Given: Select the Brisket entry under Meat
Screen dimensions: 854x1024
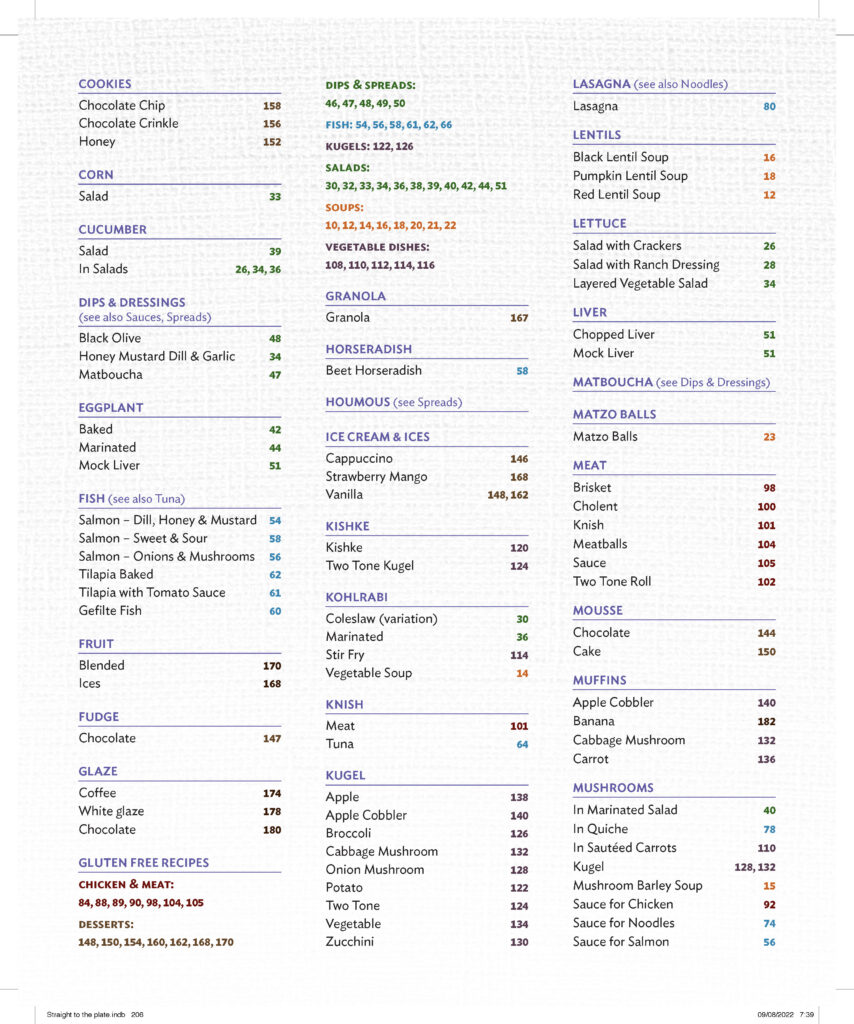Looking at the screenshot, I should coord(592,487).
